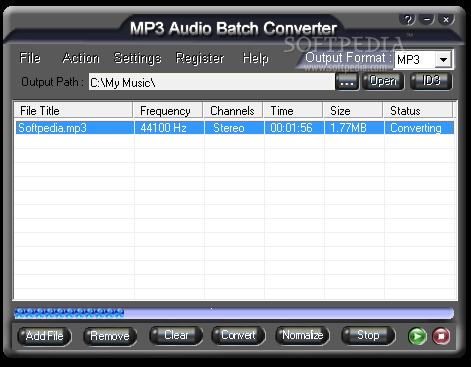Image resolution: width=471 pixels, height=367 pixels.
Task: Sort by the Channels column header
Action: [233, 111]
